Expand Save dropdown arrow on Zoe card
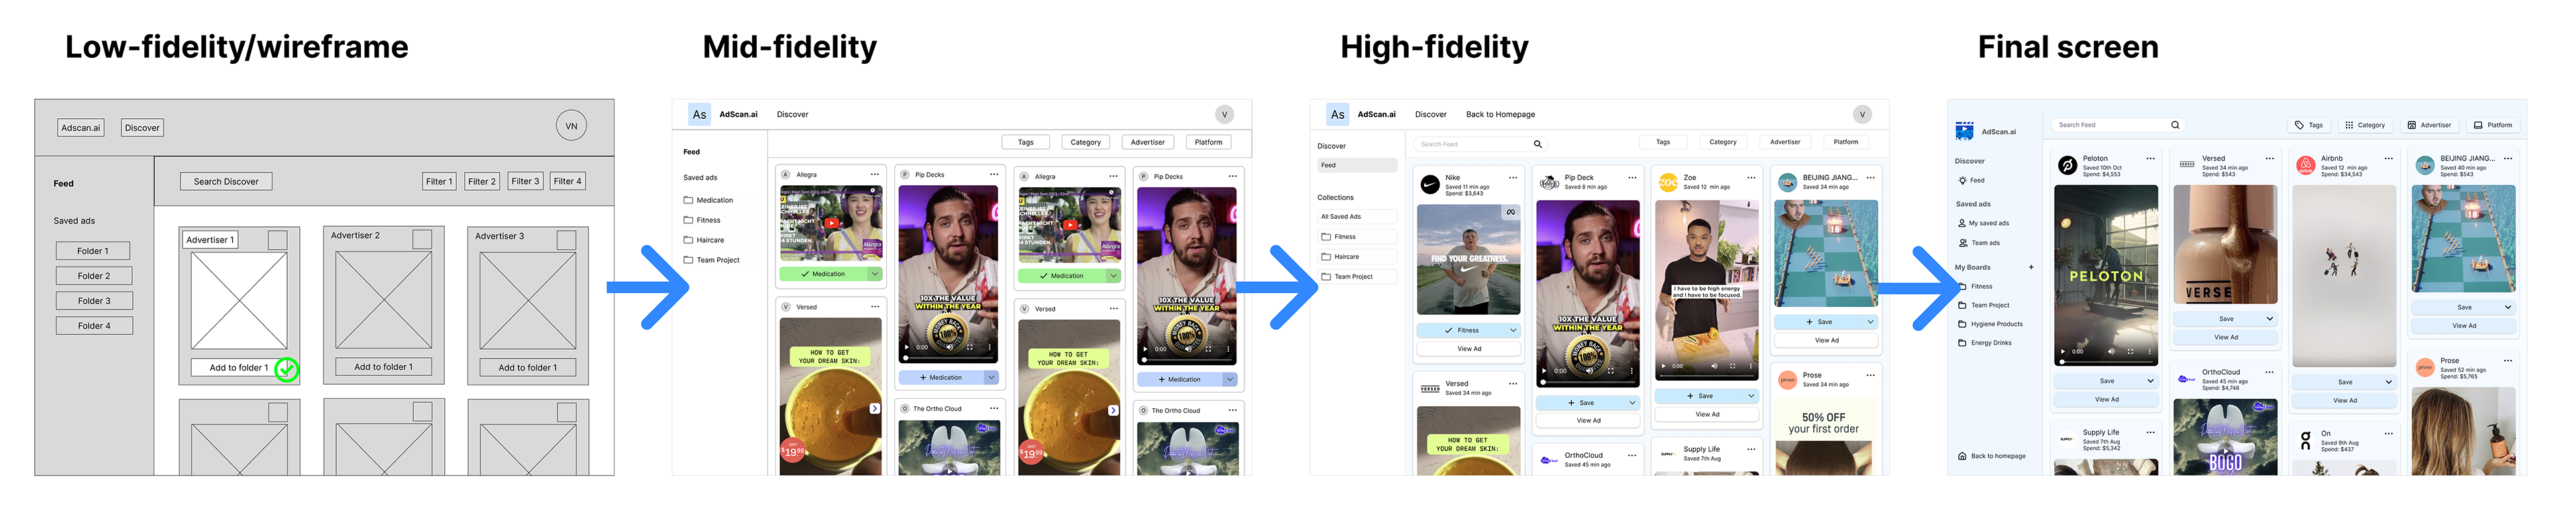Viewport: 2576px width, 521px height. (1751, 396)
